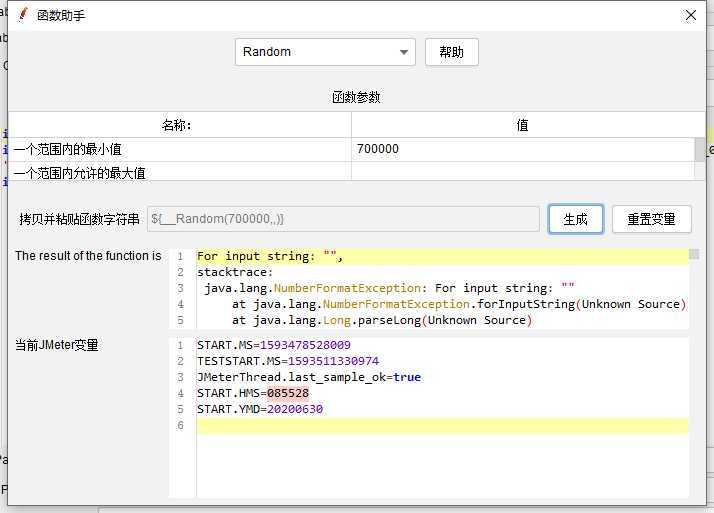Click the 'The result of the function is' label
714x513 pixels.
coord(88,256)
